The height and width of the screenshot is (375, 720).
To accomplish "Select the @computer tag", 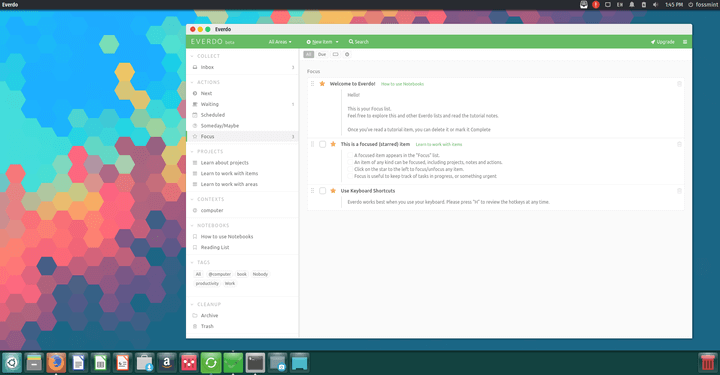I will coord(219,274).
